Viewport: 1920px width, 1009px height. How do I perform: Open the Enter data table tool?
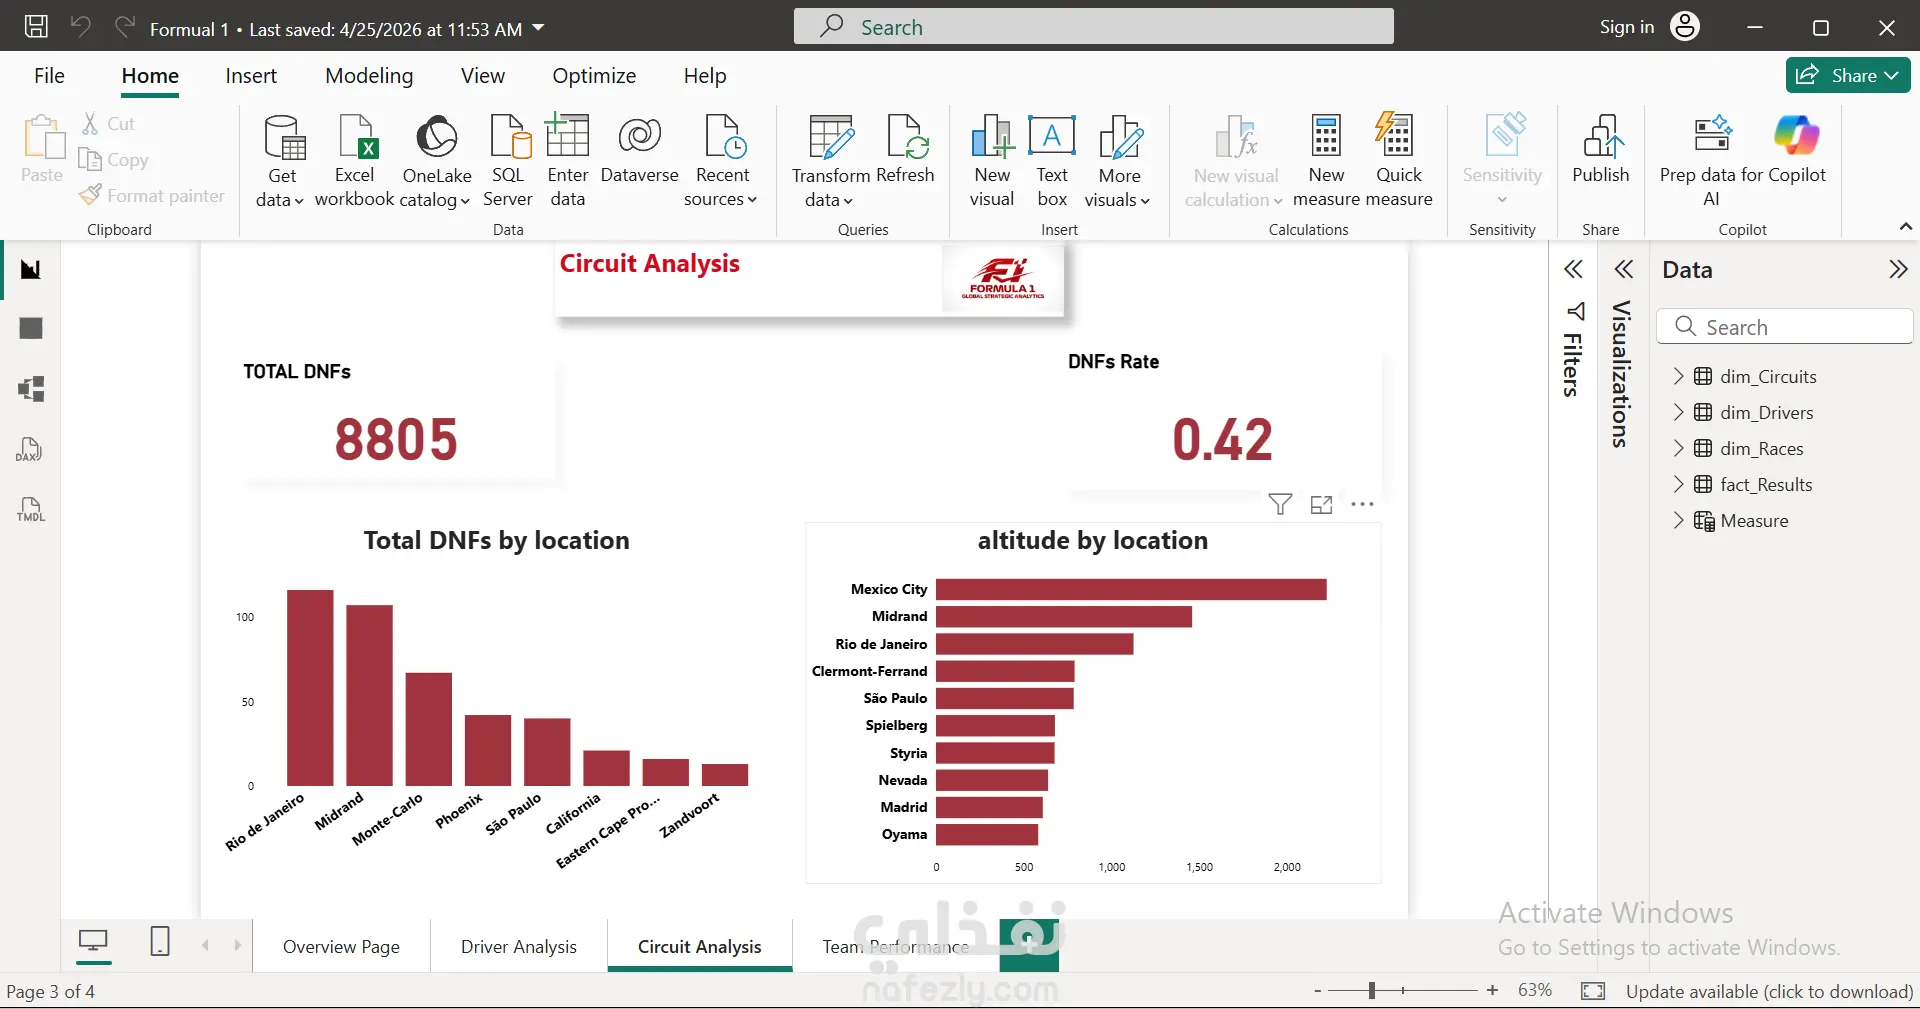tap(568, 160)
